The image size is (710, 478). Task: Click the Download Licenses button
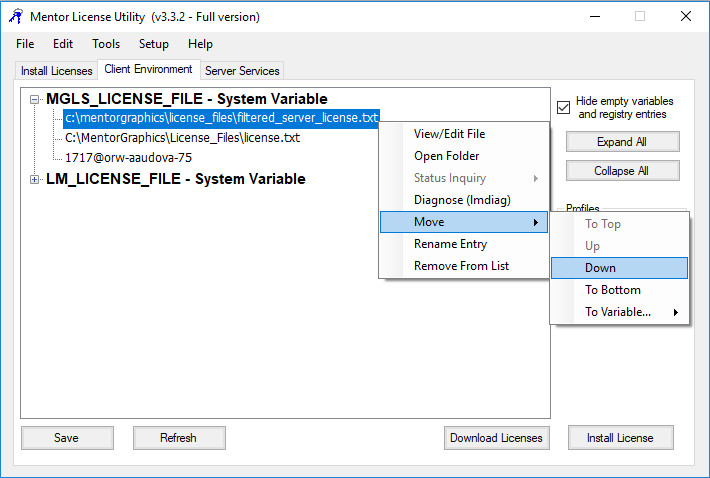[x=496, y=438]
